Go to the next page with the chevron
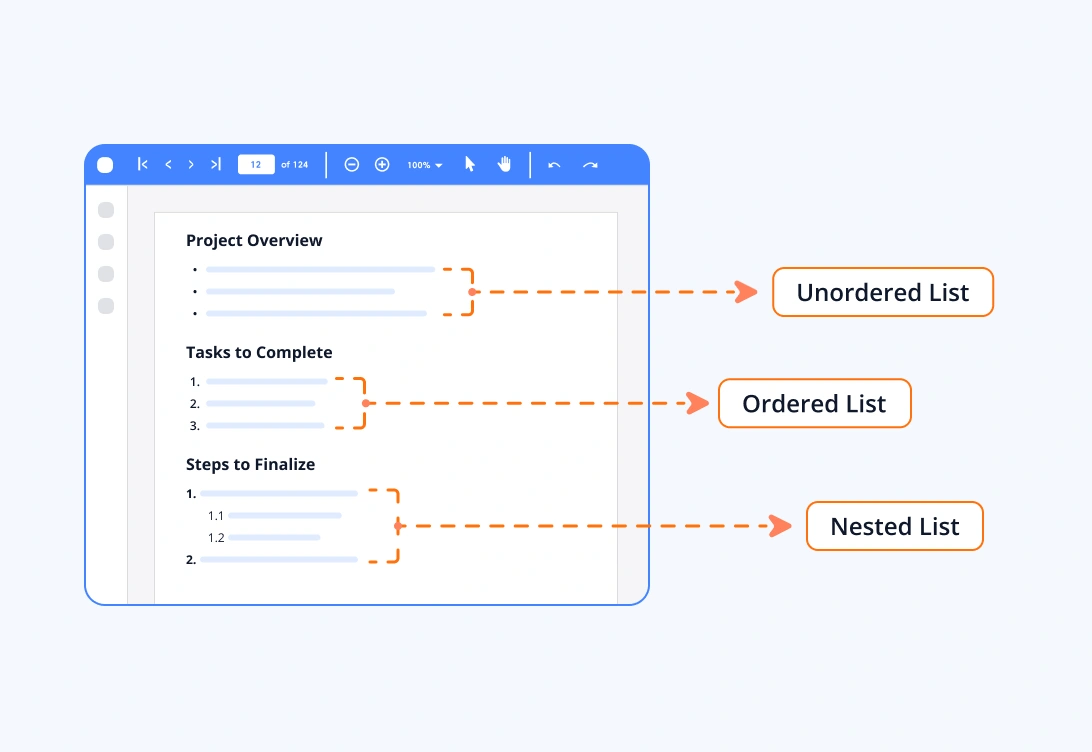 point(191,164)
